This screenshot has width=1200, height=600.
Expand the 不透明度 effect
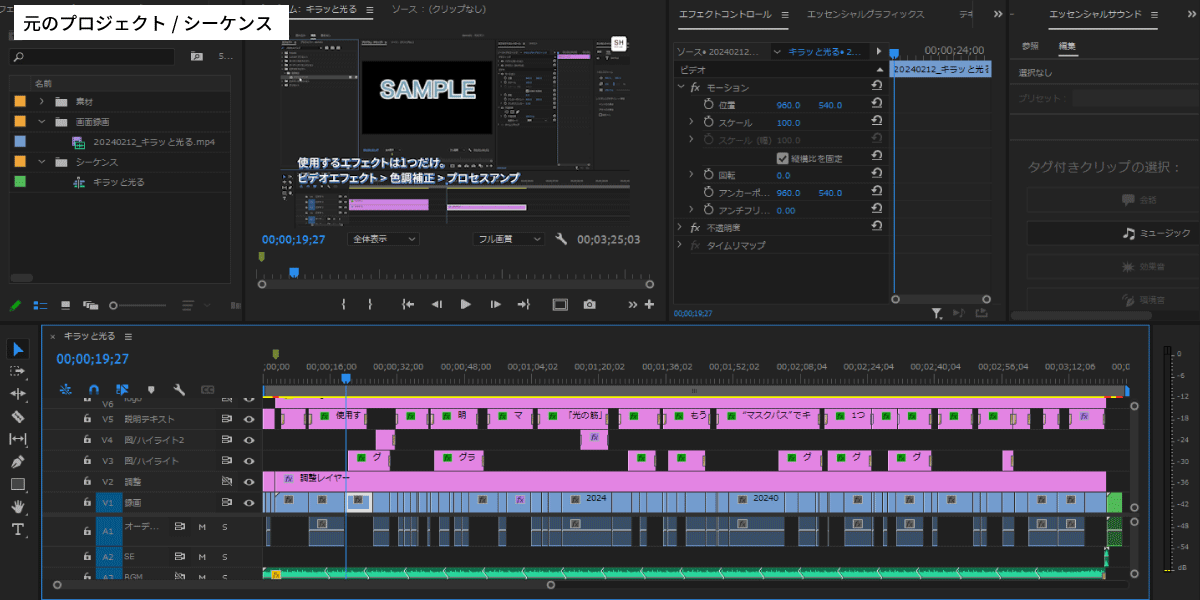coord(681,227)
